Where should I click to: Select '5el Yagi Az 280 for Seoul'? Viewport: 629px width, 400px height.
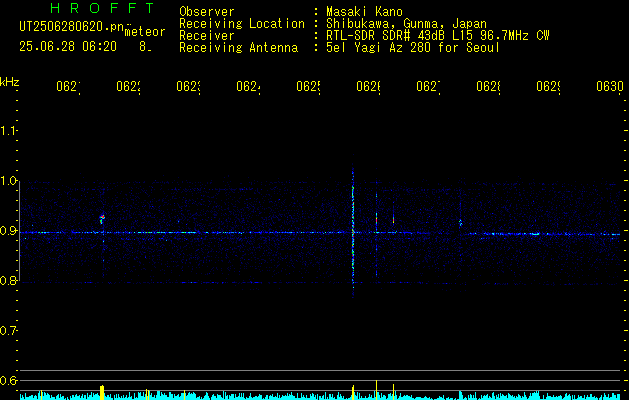click(413, 48)
